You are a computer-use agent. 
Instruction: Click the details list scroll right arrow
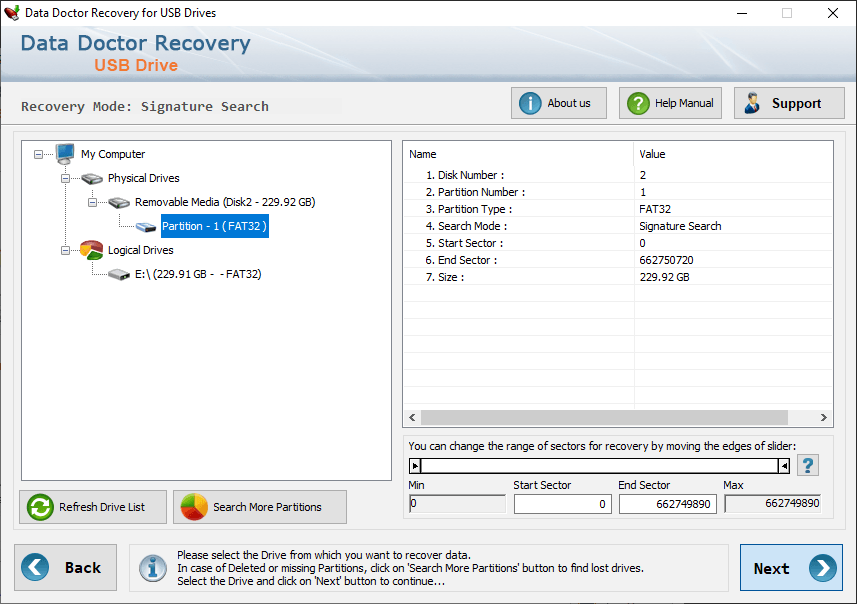point(824,418)
